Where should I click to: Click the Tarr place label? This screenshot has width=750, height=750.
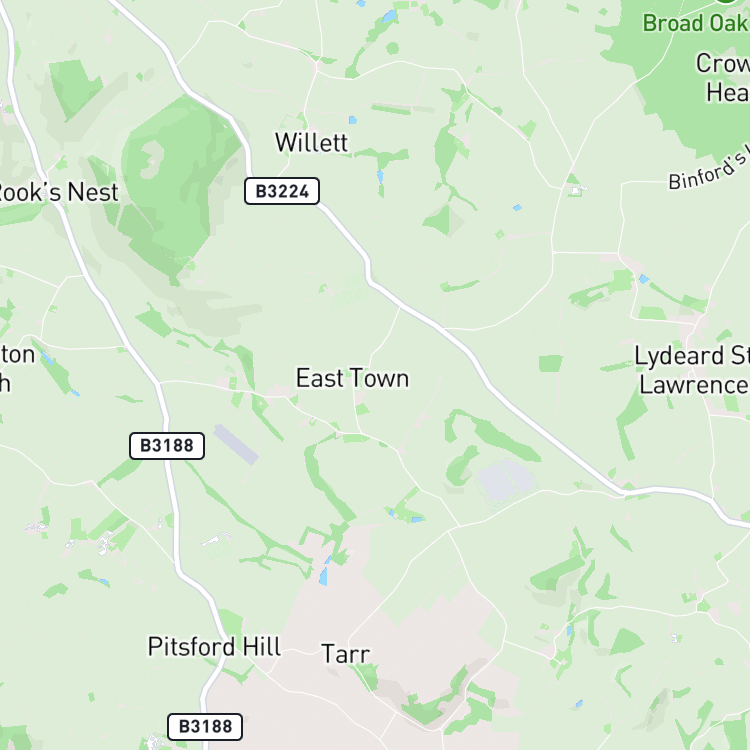(346, 654)
